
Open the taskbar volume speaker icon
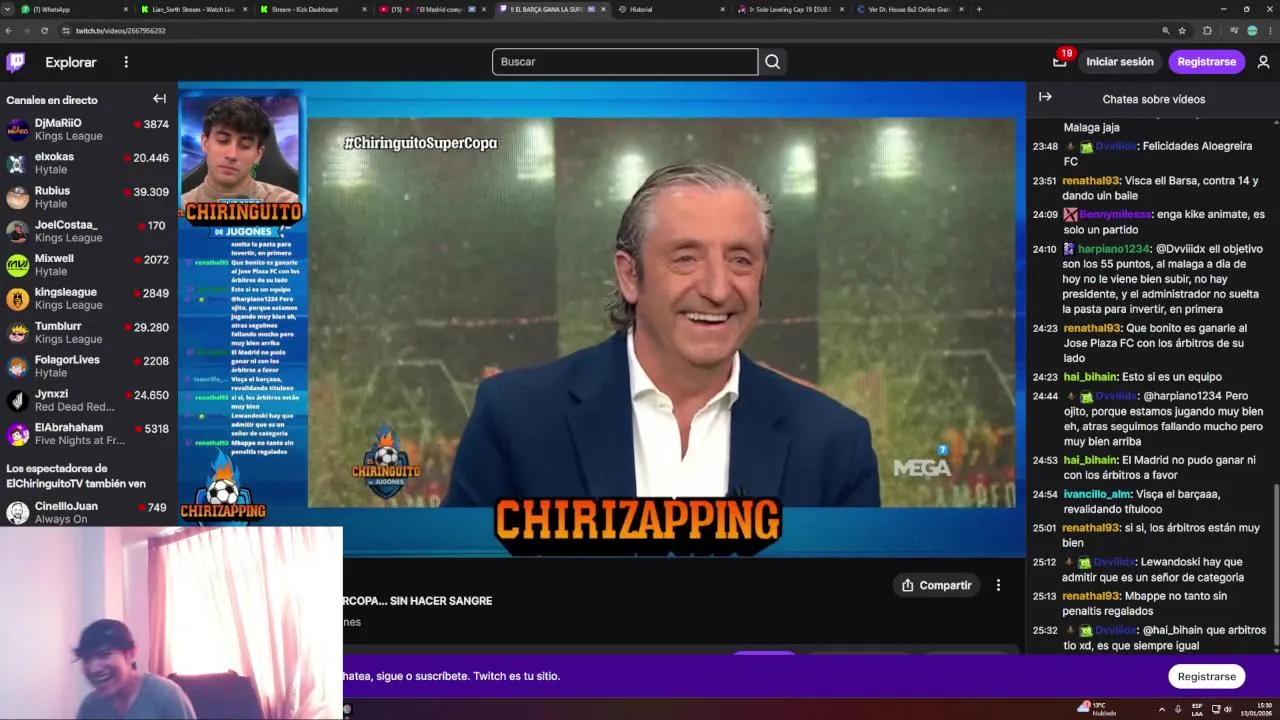[x=1227, y=709]
